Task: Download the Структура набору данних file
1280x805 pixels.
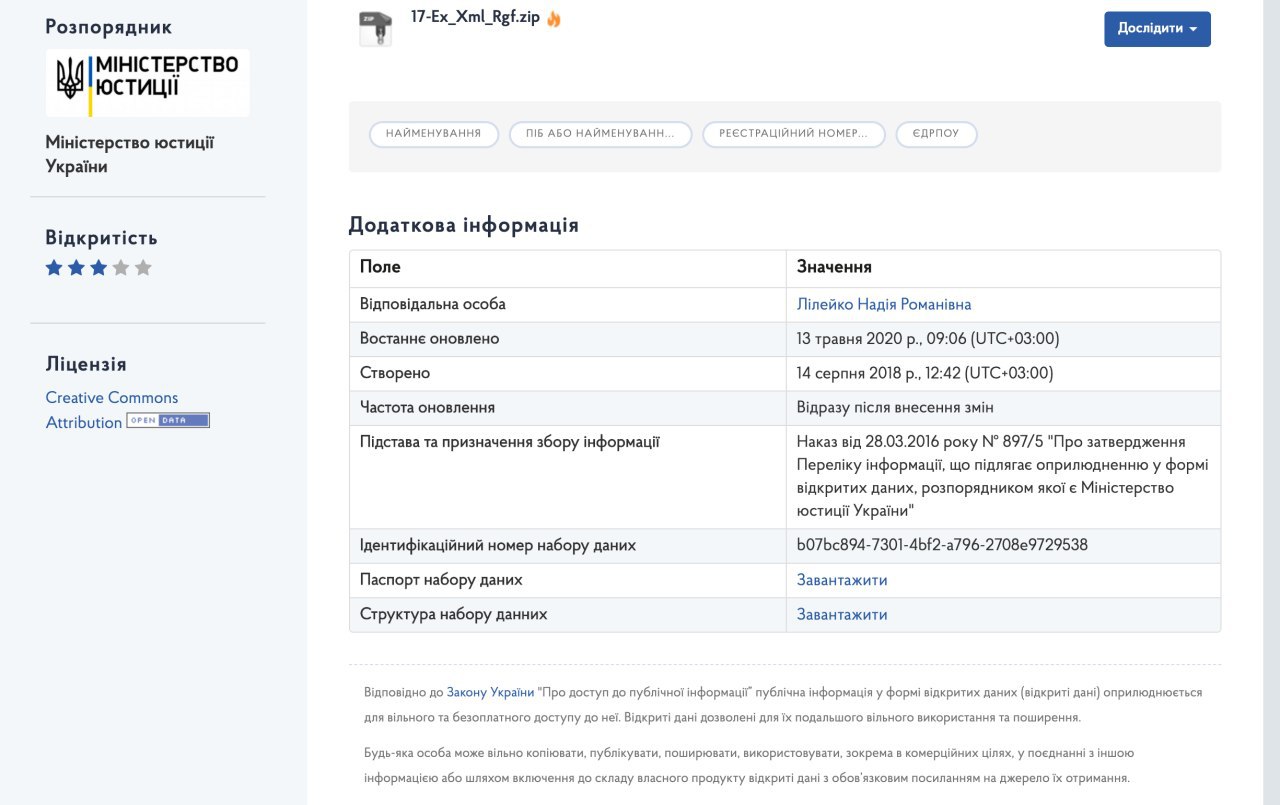Action: [842, 614]
